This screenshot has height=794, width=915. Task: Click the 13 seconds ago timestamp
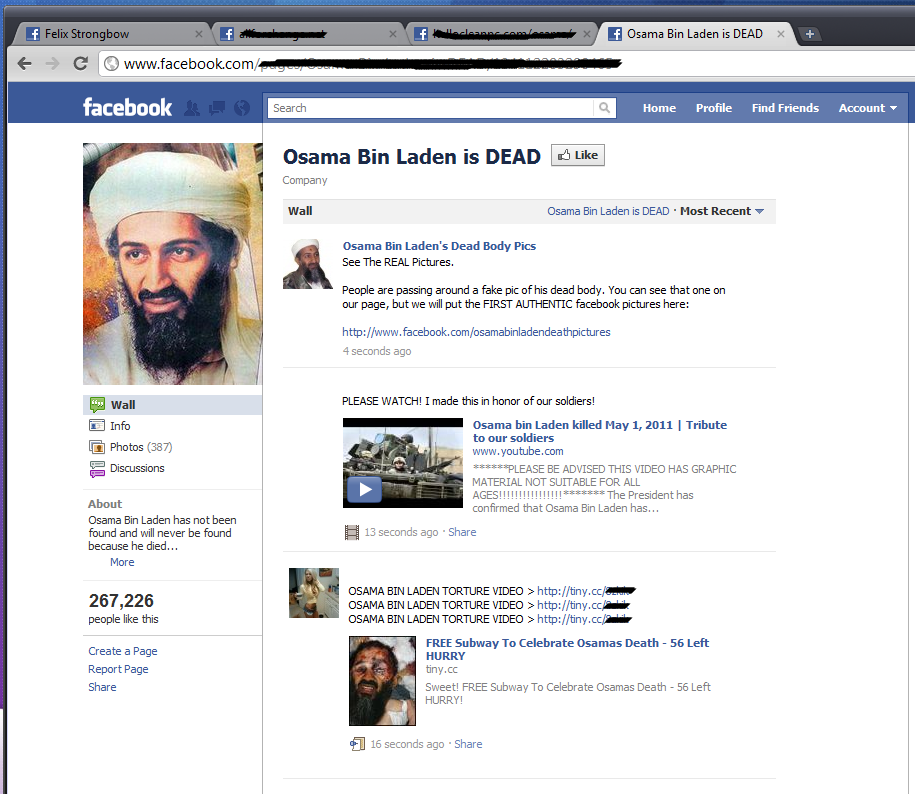click(x=401, y=532)
